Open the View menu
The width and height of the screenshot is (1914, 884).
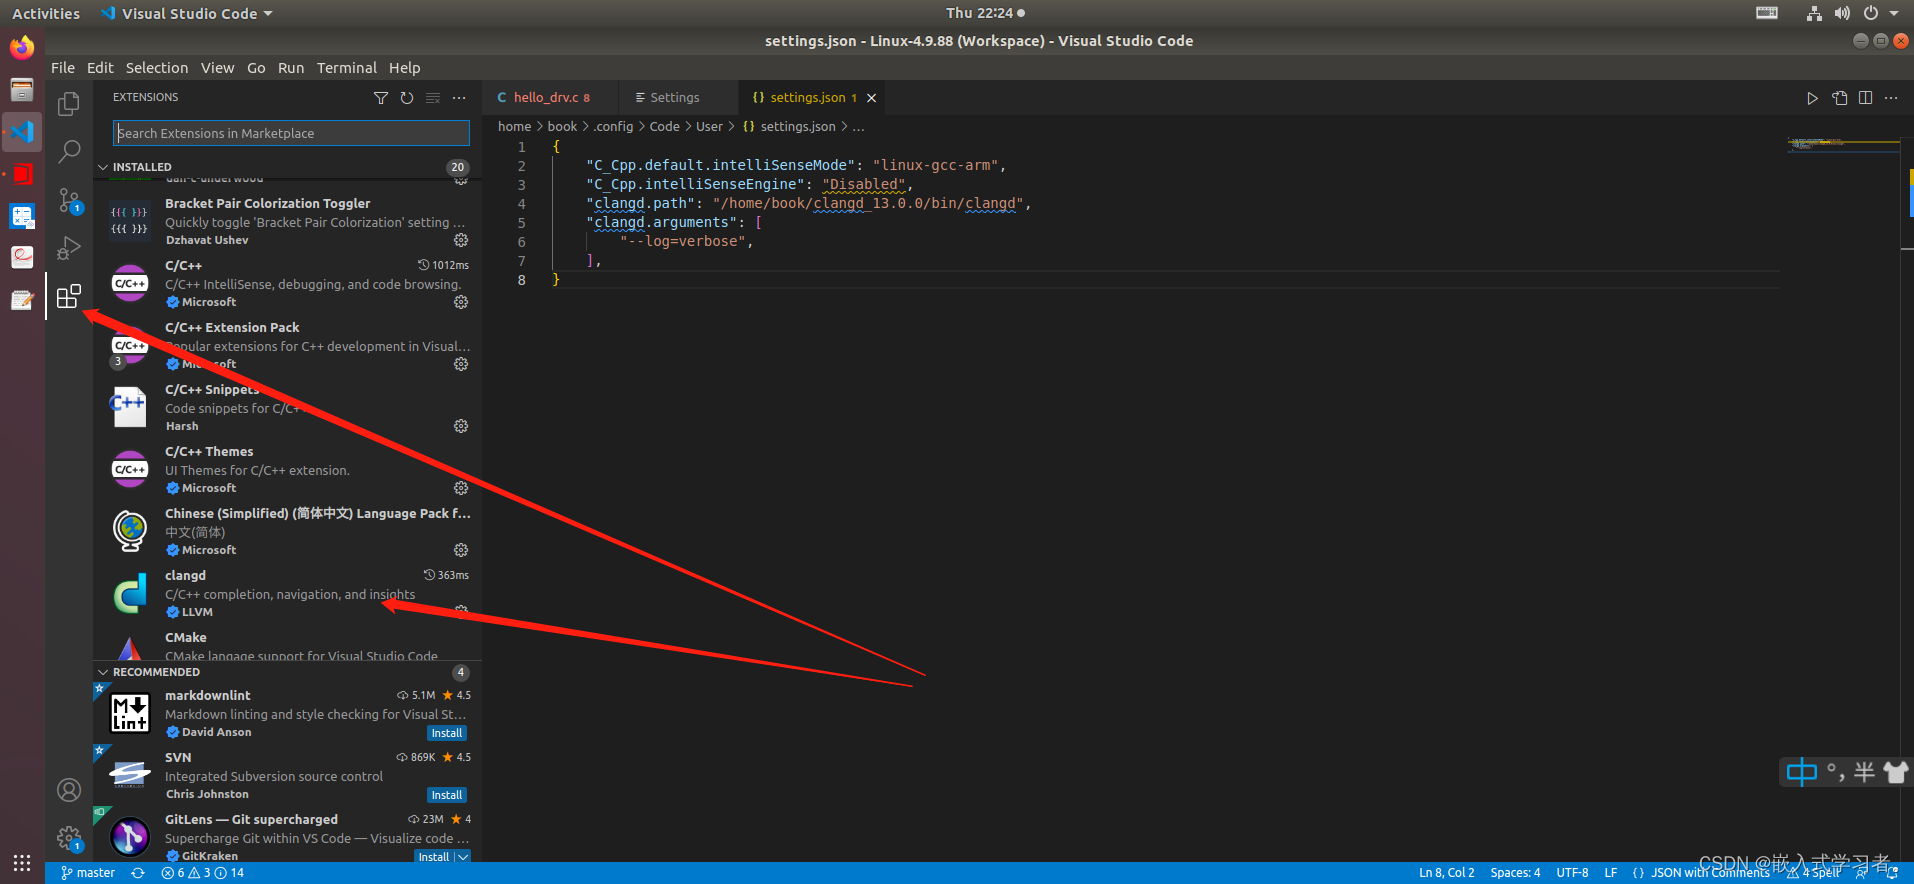click(217, 68)
